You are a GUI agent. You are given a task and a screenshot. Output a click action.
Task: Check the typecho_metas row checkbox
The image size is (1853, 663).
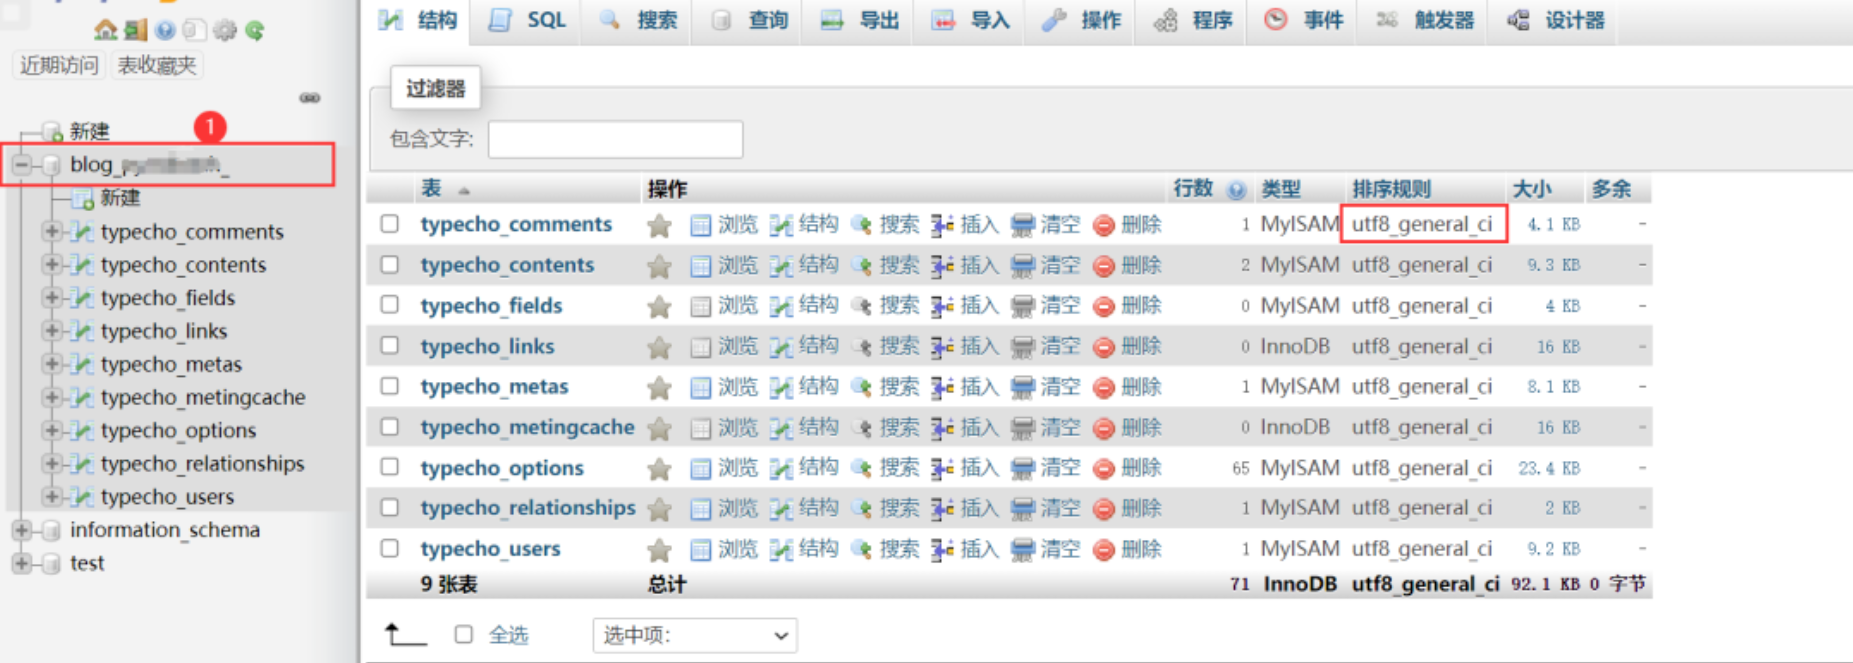pyautogui.click(x=390, y=386)
